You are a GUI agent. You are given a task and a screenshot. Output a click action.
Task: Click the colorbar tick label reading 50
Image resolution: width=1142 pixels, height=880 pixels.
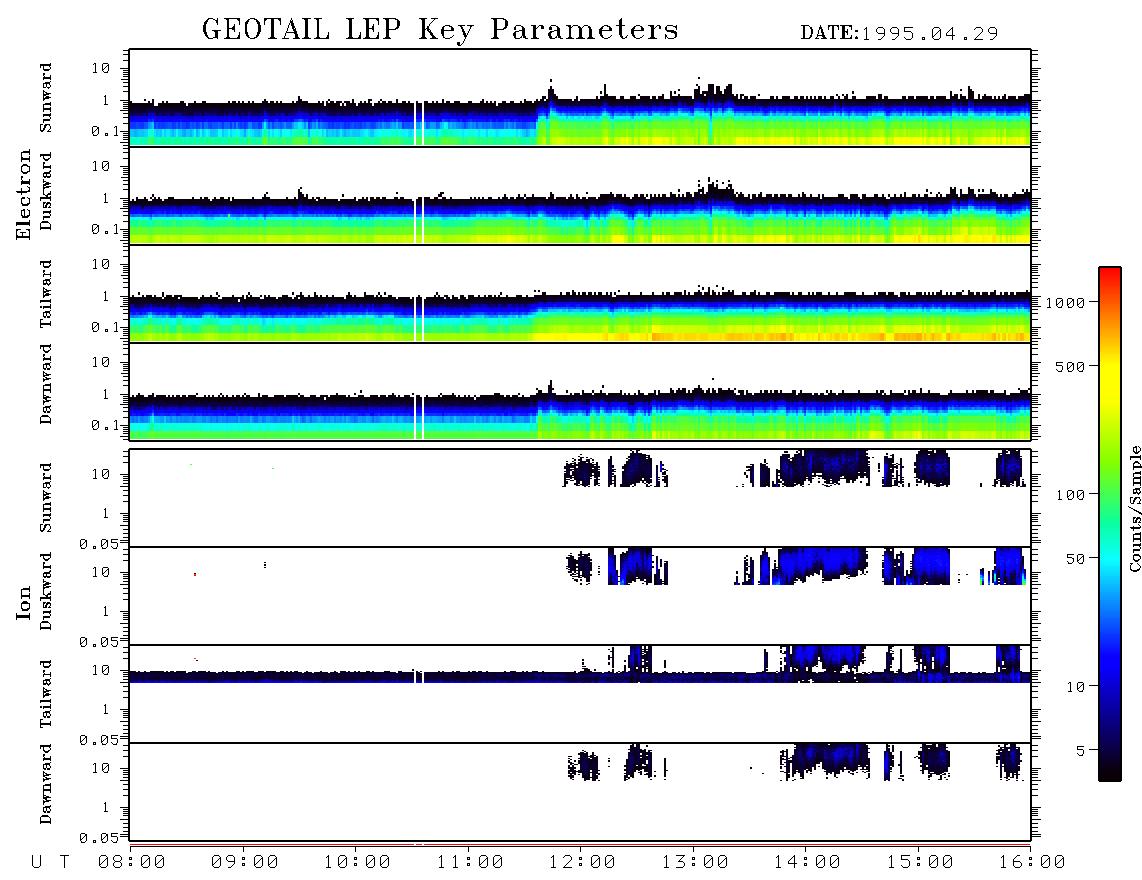[x=1075, y=559]
